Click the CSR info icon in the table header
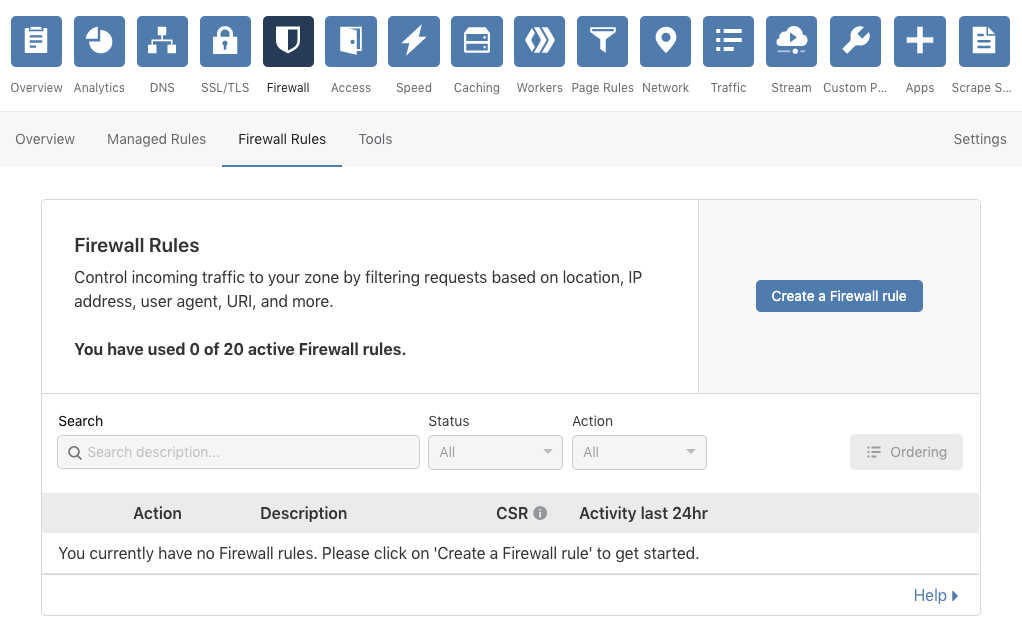1022x630 pixels. pyautogui.click(x=540, y=513)
